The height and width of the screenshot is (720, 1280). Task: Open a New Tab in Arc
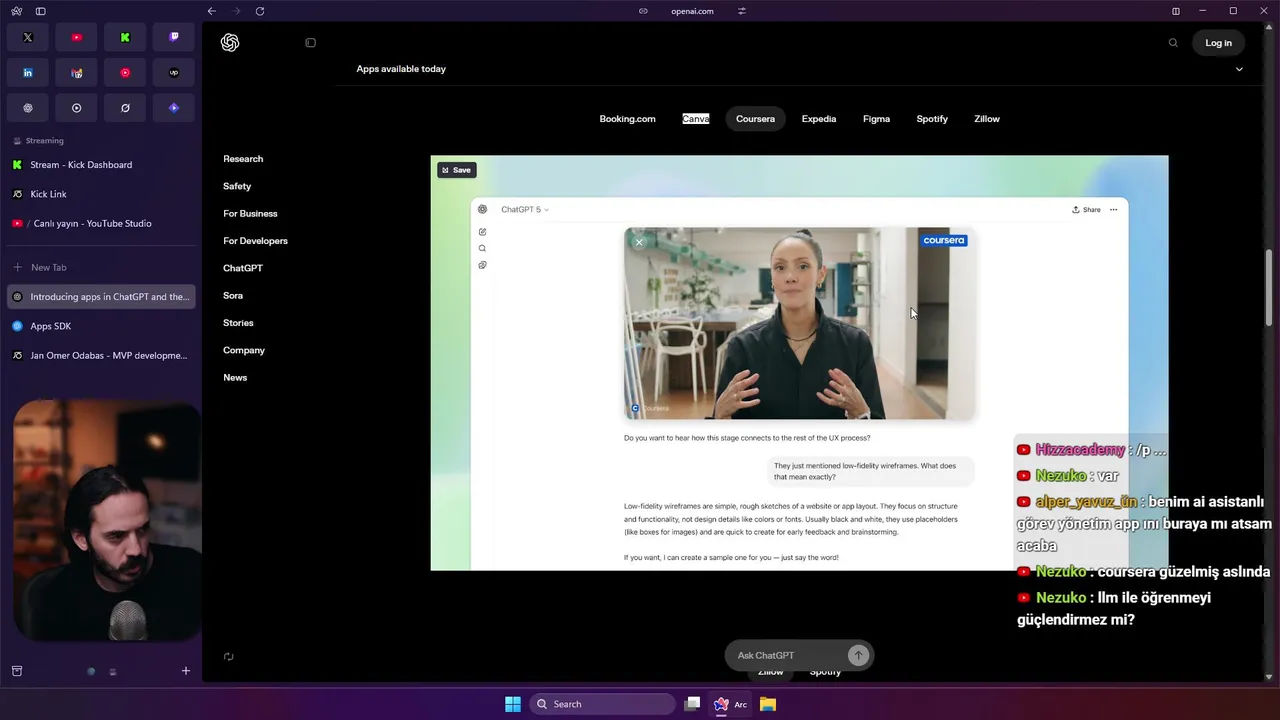[101, 267]
